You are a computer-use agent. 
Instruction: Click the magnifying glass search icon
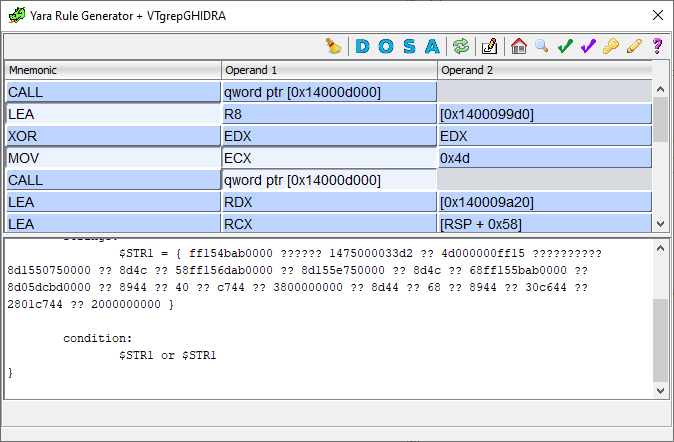coord(542,46)
